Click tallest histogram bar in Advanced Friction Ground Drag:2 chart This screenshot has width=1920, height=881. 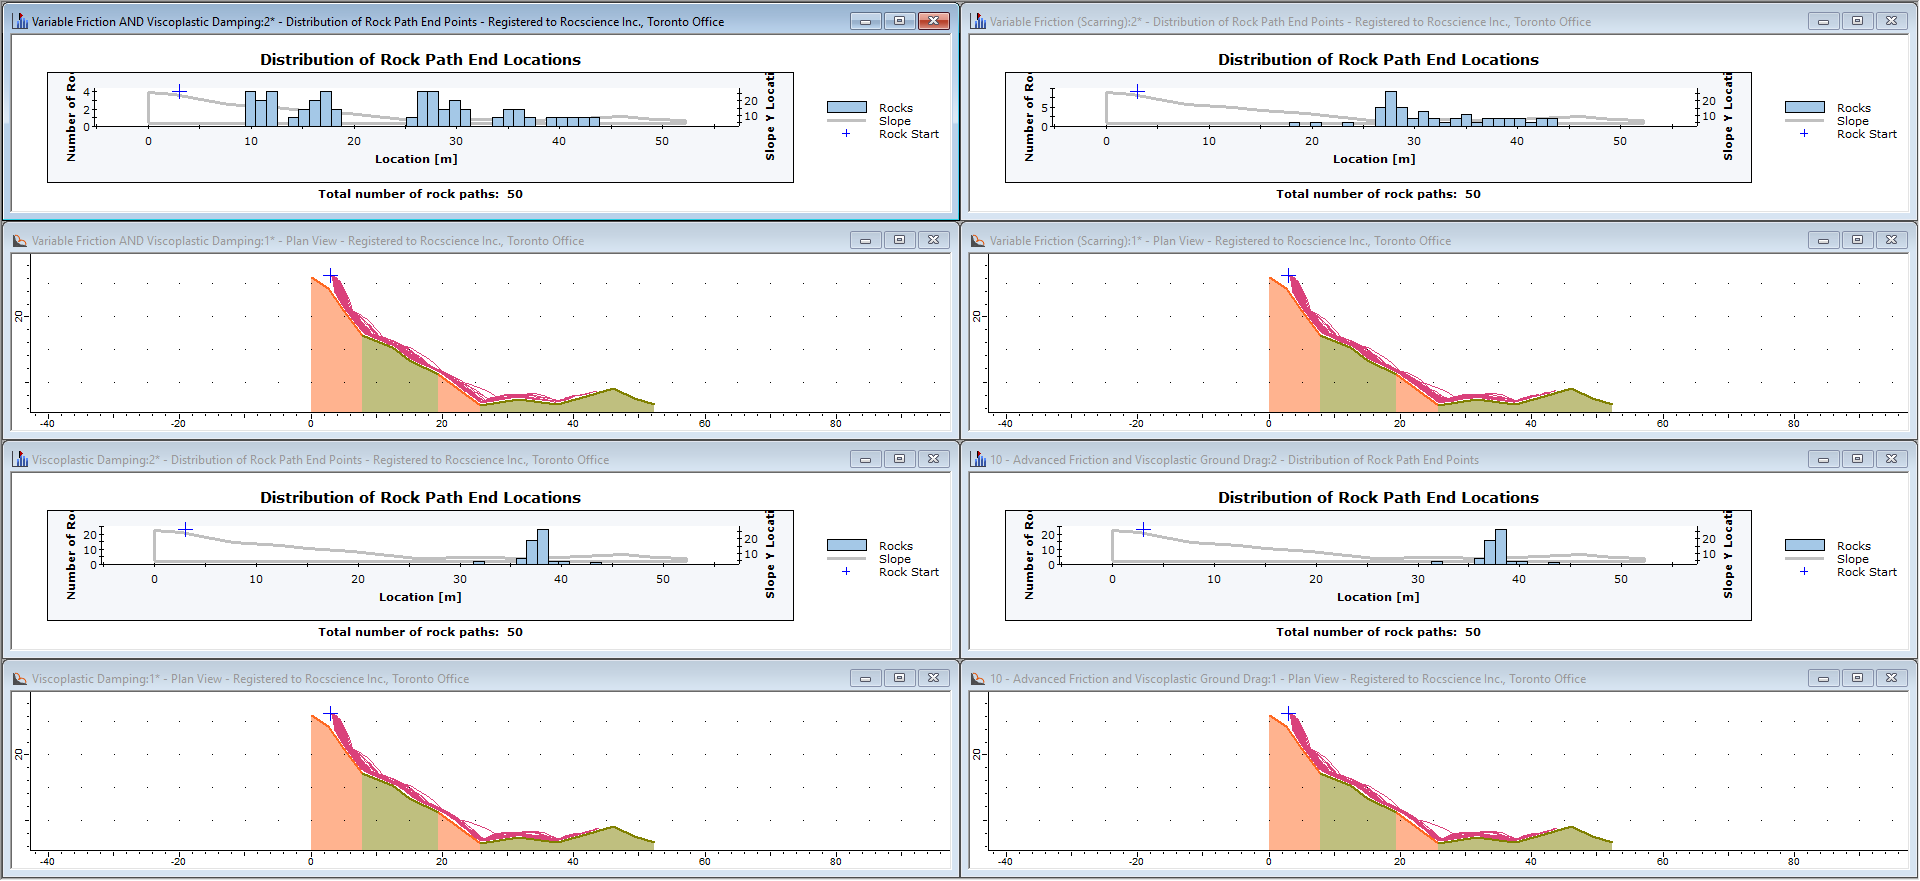[x=1501, y=547]
